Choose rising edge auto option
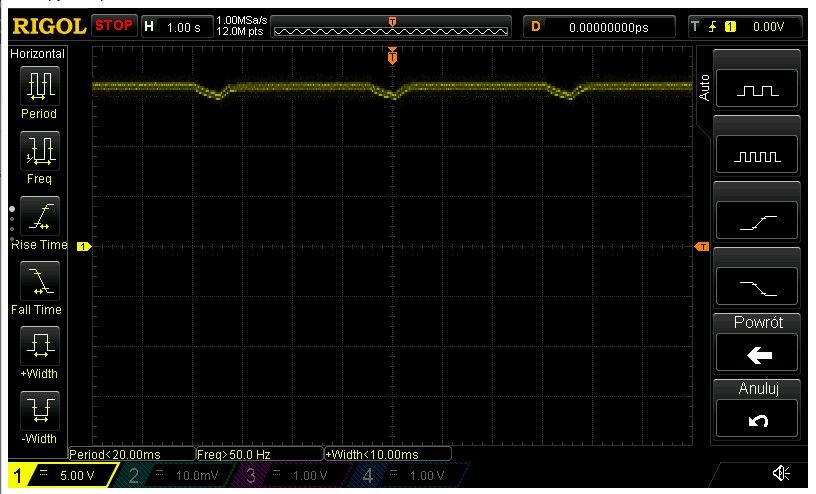 click(757, 220)
